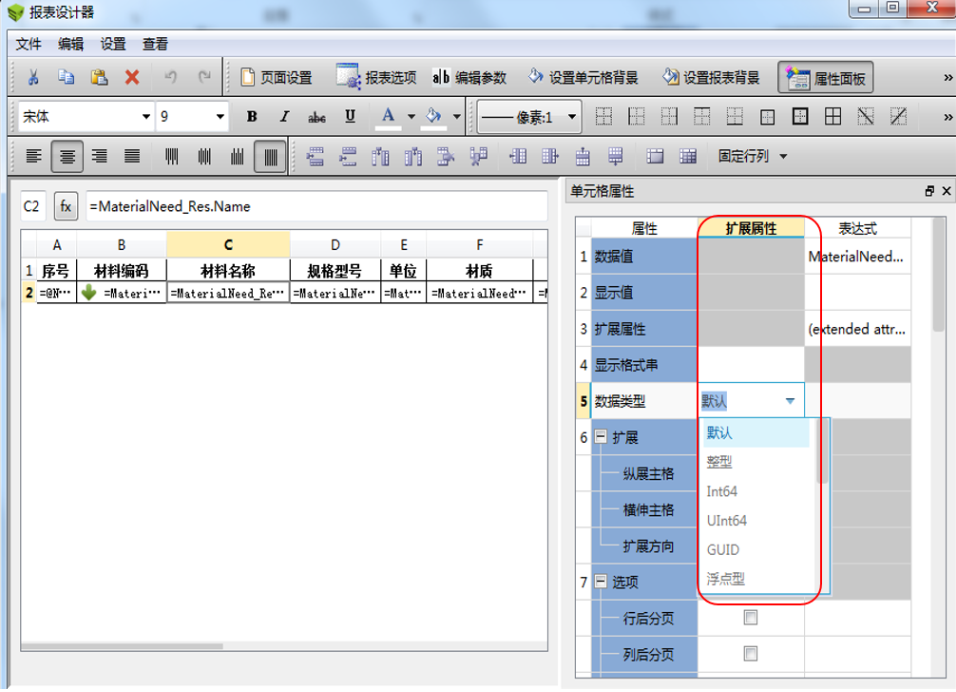Open 编辑参数 edit parameters
This screenshot has width=956, height=692.
(x=469, y=77)
